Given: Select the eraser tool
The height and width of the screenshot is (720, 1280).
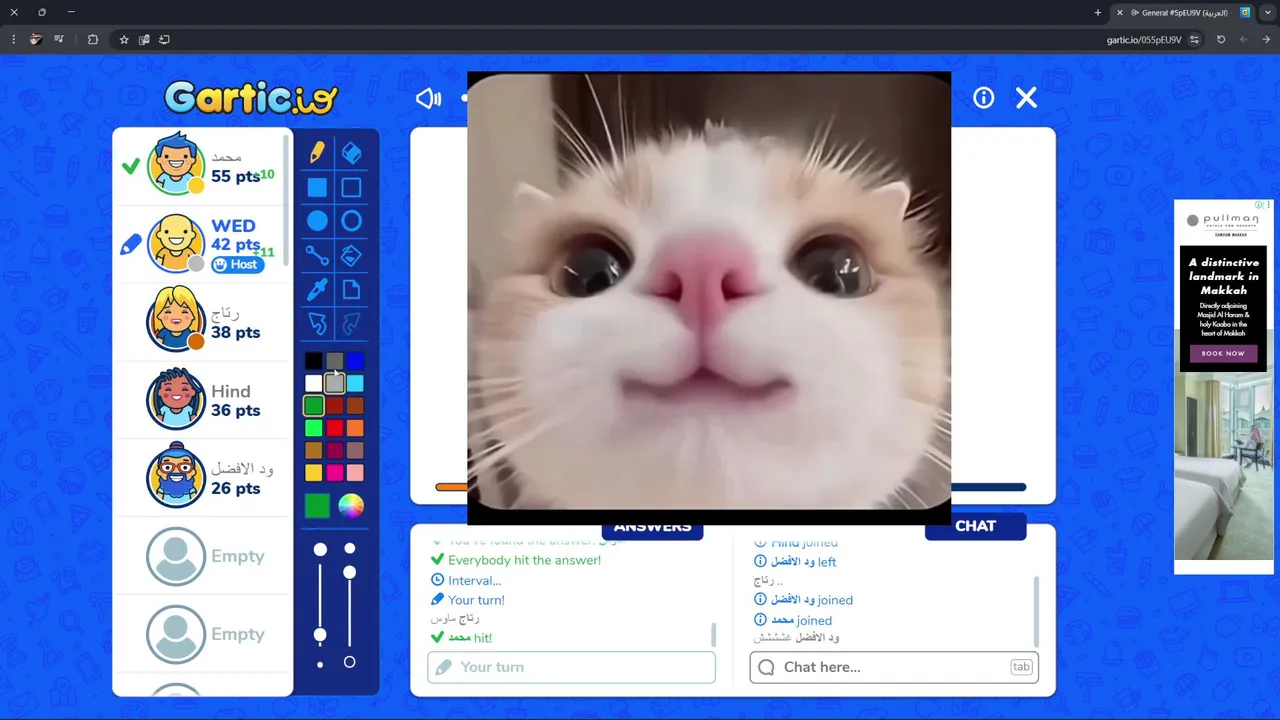Looking at the screenshot, I should 351,152.
